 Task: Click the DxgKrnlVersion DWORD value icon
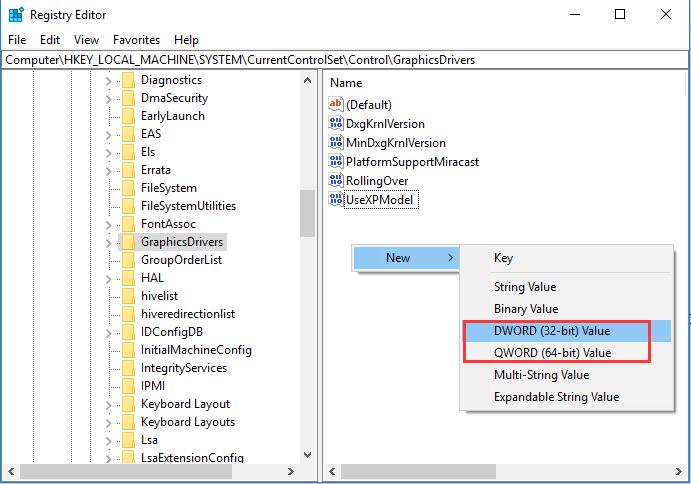click(x=336, y=123)
